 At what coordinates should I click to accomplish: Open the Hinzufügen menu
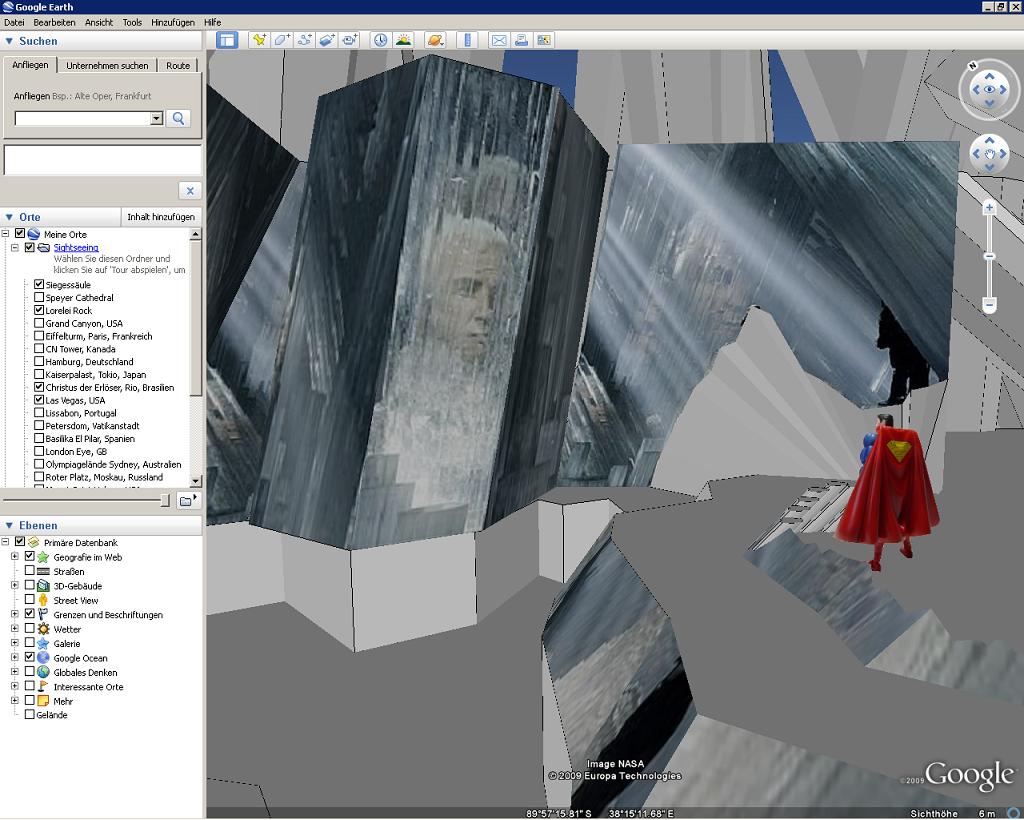click(x=173, y=22)
